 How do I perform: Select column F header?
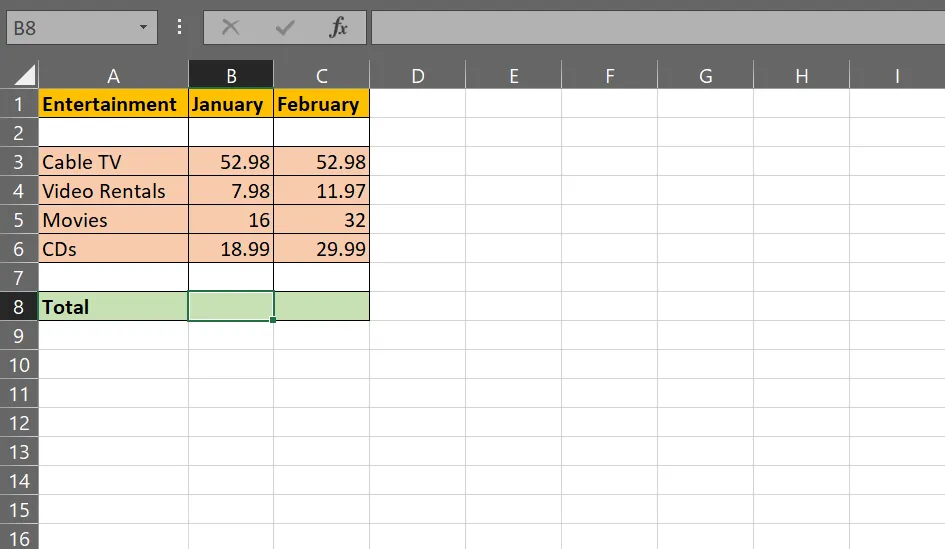pos(609,75)
